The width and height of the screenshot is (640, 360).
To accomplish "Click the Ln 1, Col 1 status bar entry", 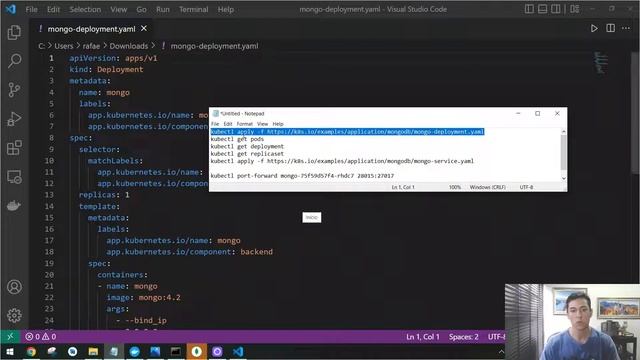I will pyautogui.click(x=423, y=337).
